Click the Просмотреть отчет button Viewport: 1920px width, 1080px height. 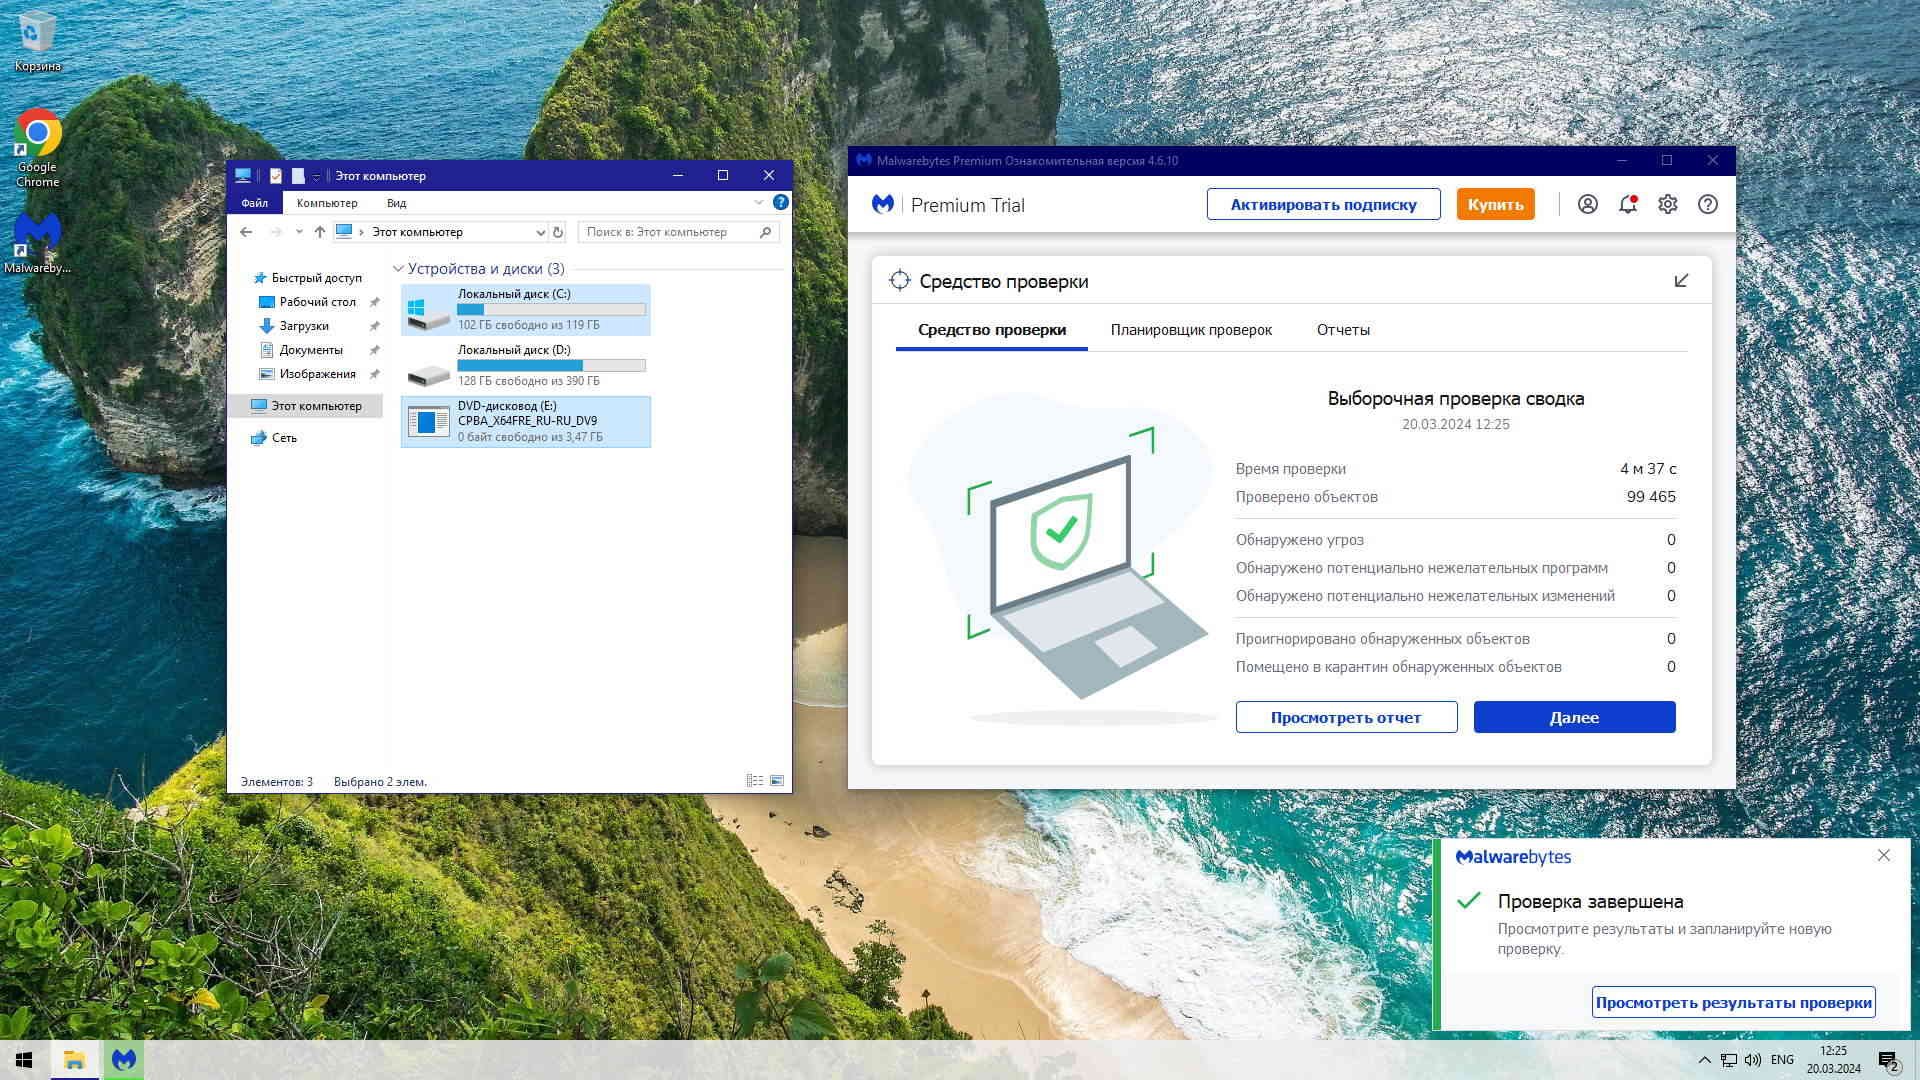1346,717
